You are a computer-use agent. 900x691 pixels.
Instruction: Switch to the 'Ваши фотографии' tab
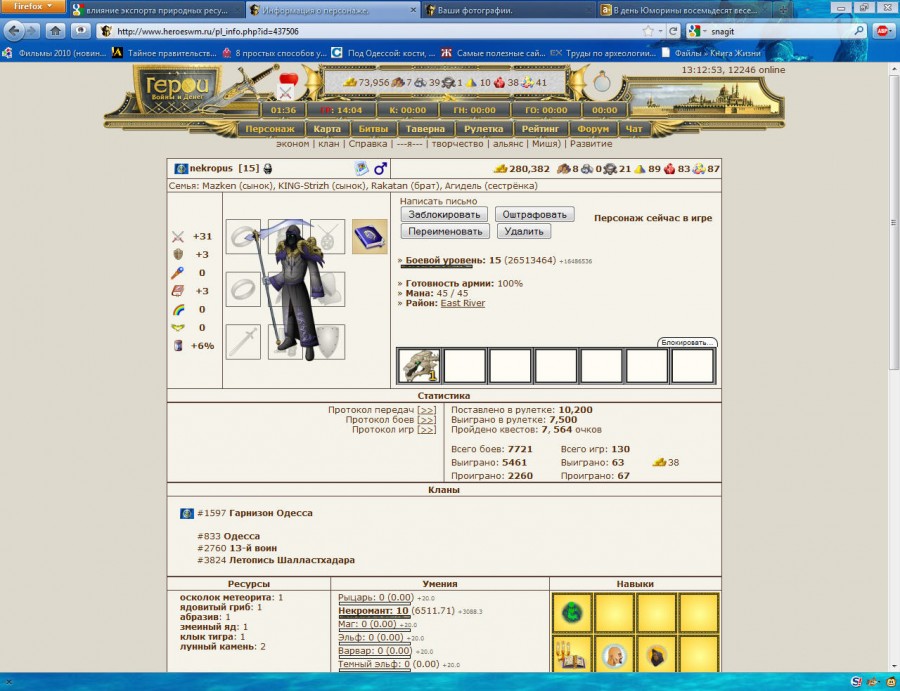pos(508,10)
